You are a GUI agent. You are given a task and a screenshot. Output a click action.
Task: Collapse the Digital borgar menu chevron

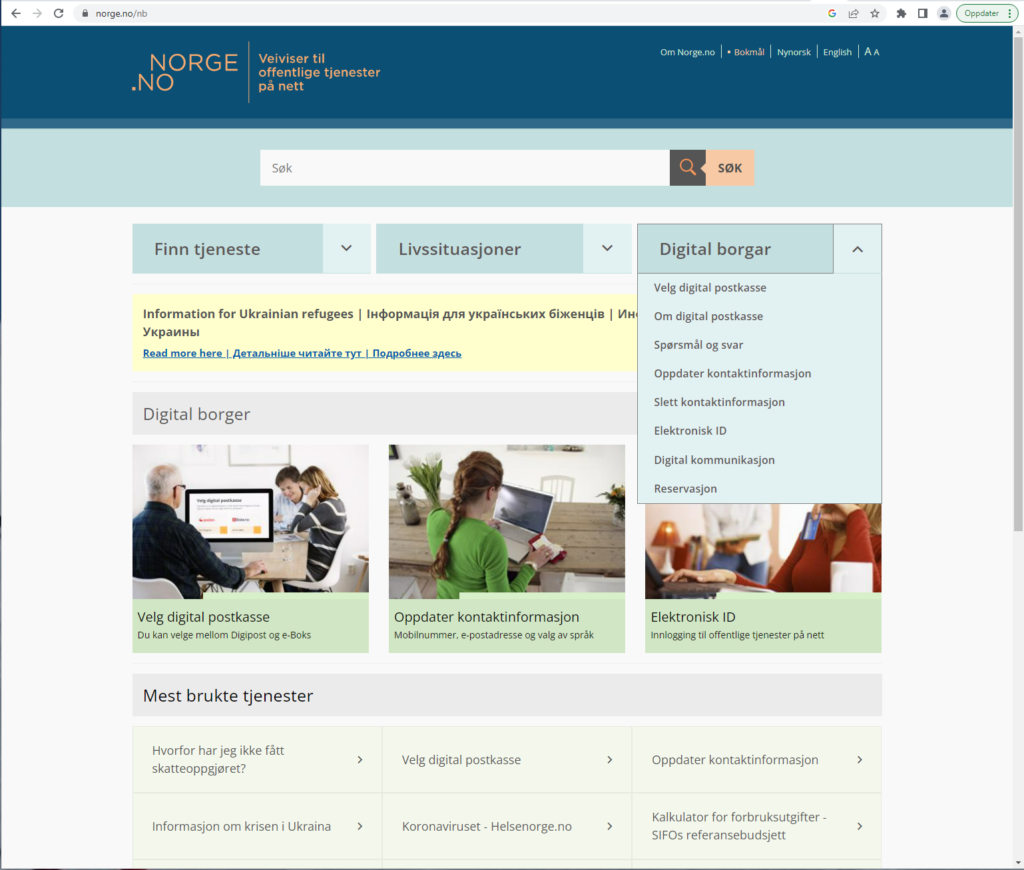pos(857,250)
